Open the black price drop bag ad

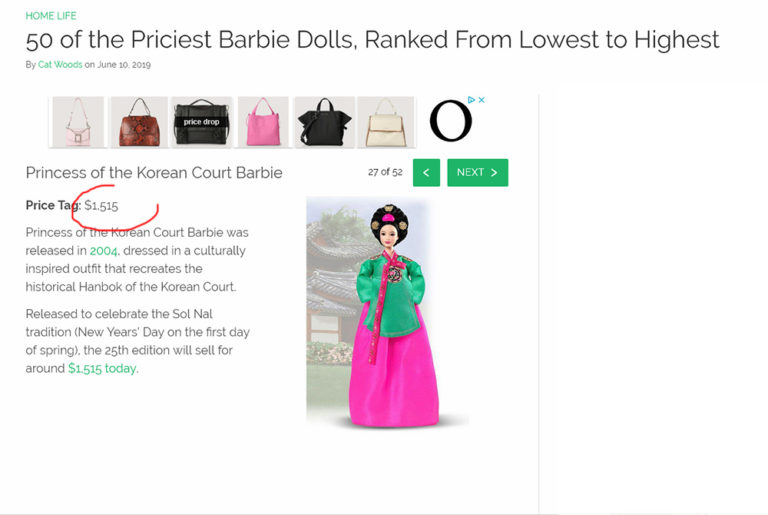click(201, 122)
